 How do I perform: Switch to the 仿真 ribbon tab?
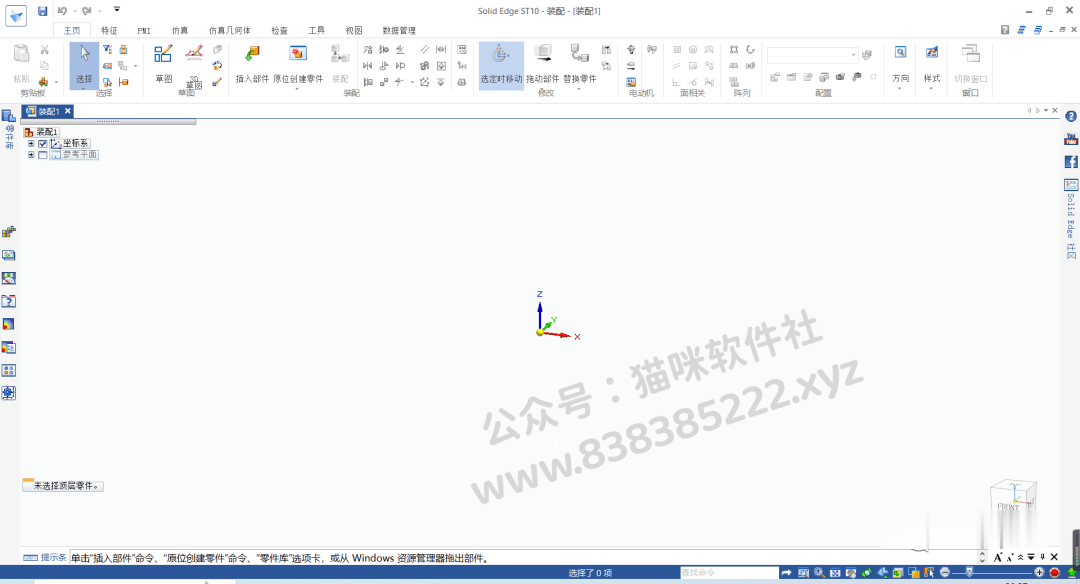180,30
